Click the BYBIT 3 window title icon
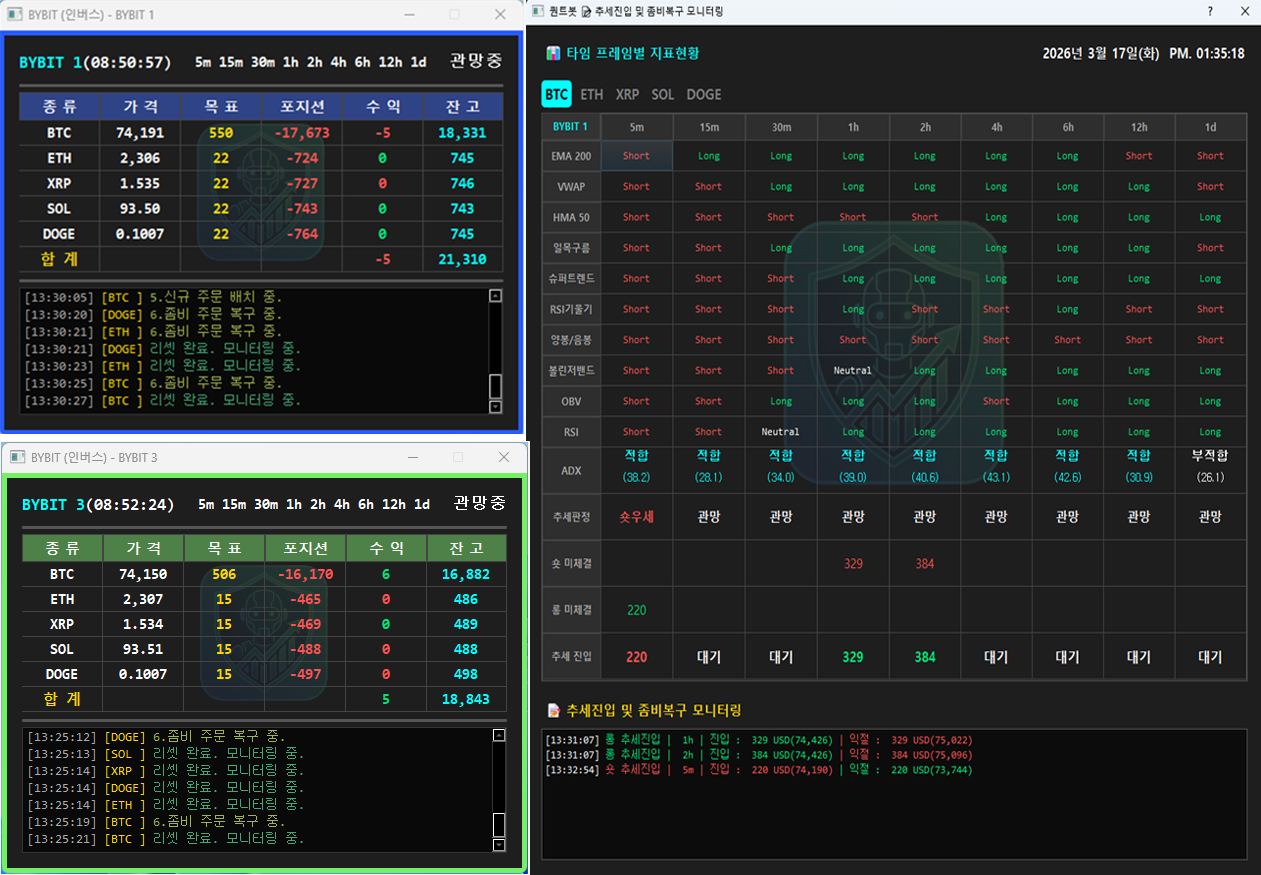This screenshot has height=875, width=1261. point(17,457)
